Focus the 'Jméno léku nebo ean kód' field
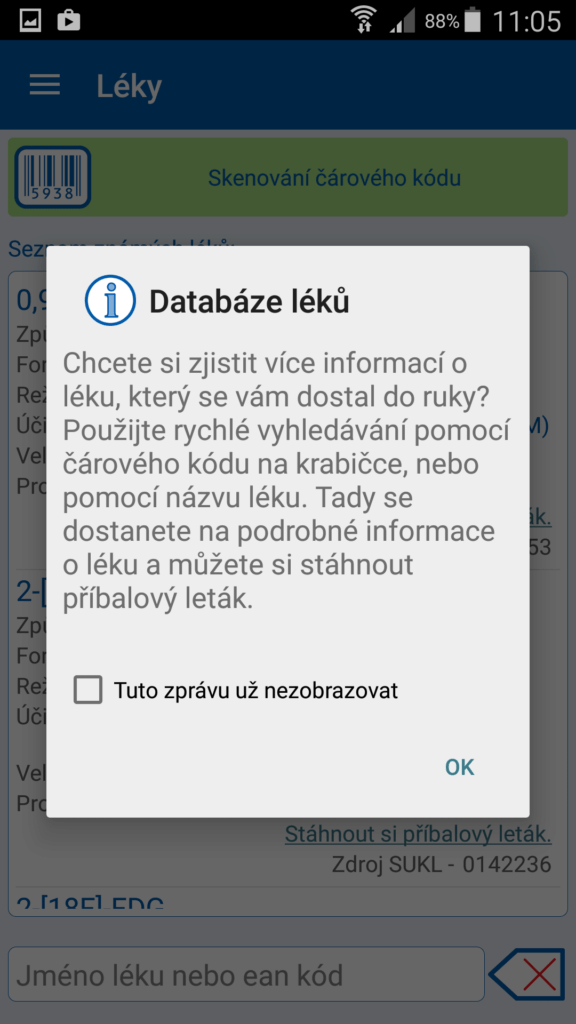Viewport: 576px width, 1024px height. tap(246, 974)
